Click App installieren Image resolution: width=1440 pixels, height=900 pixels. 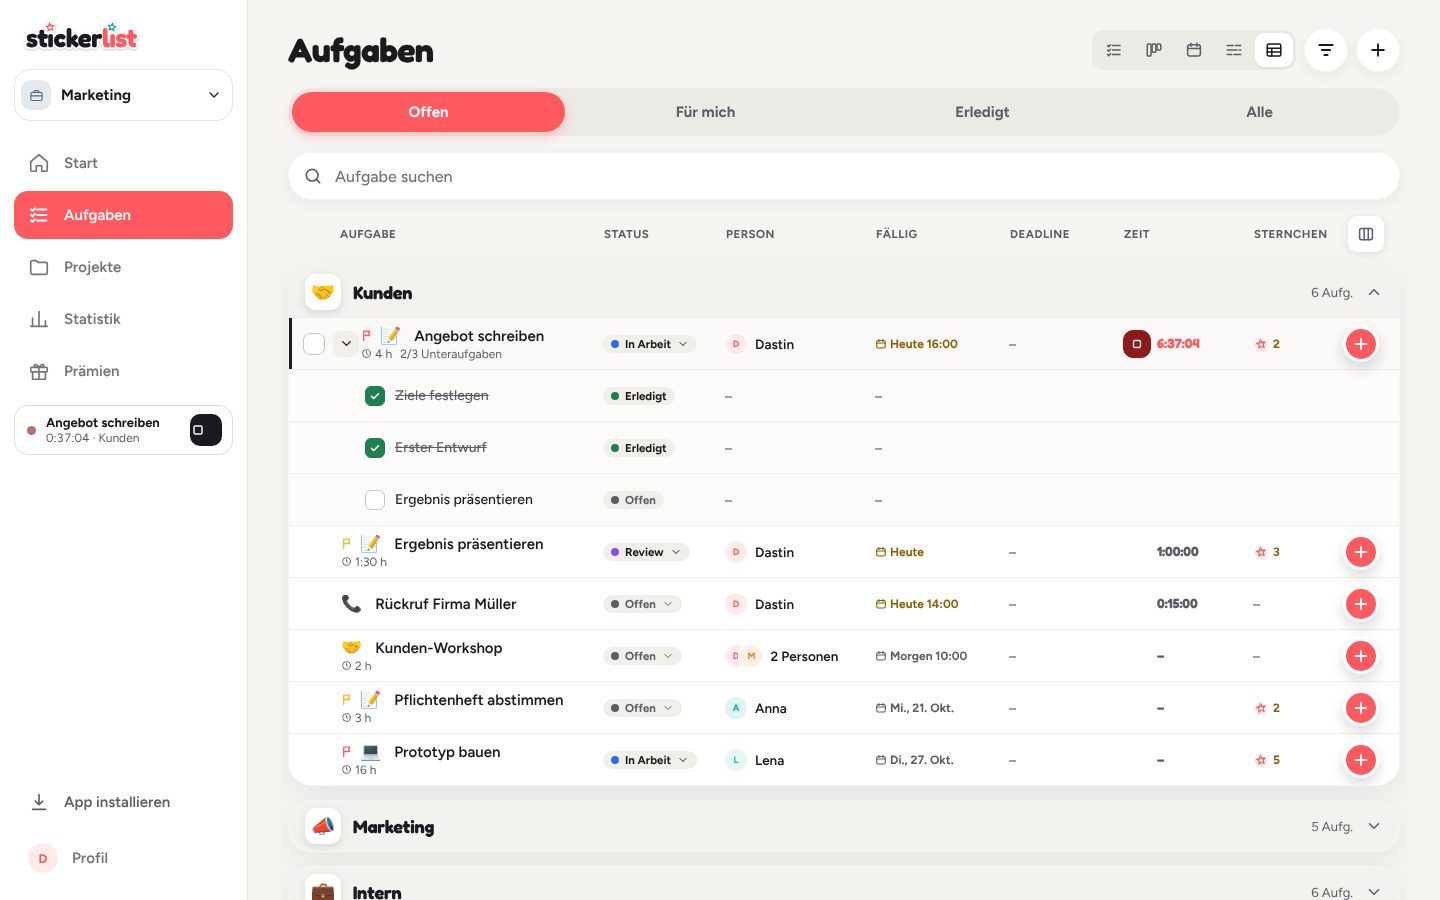[123, 802]
